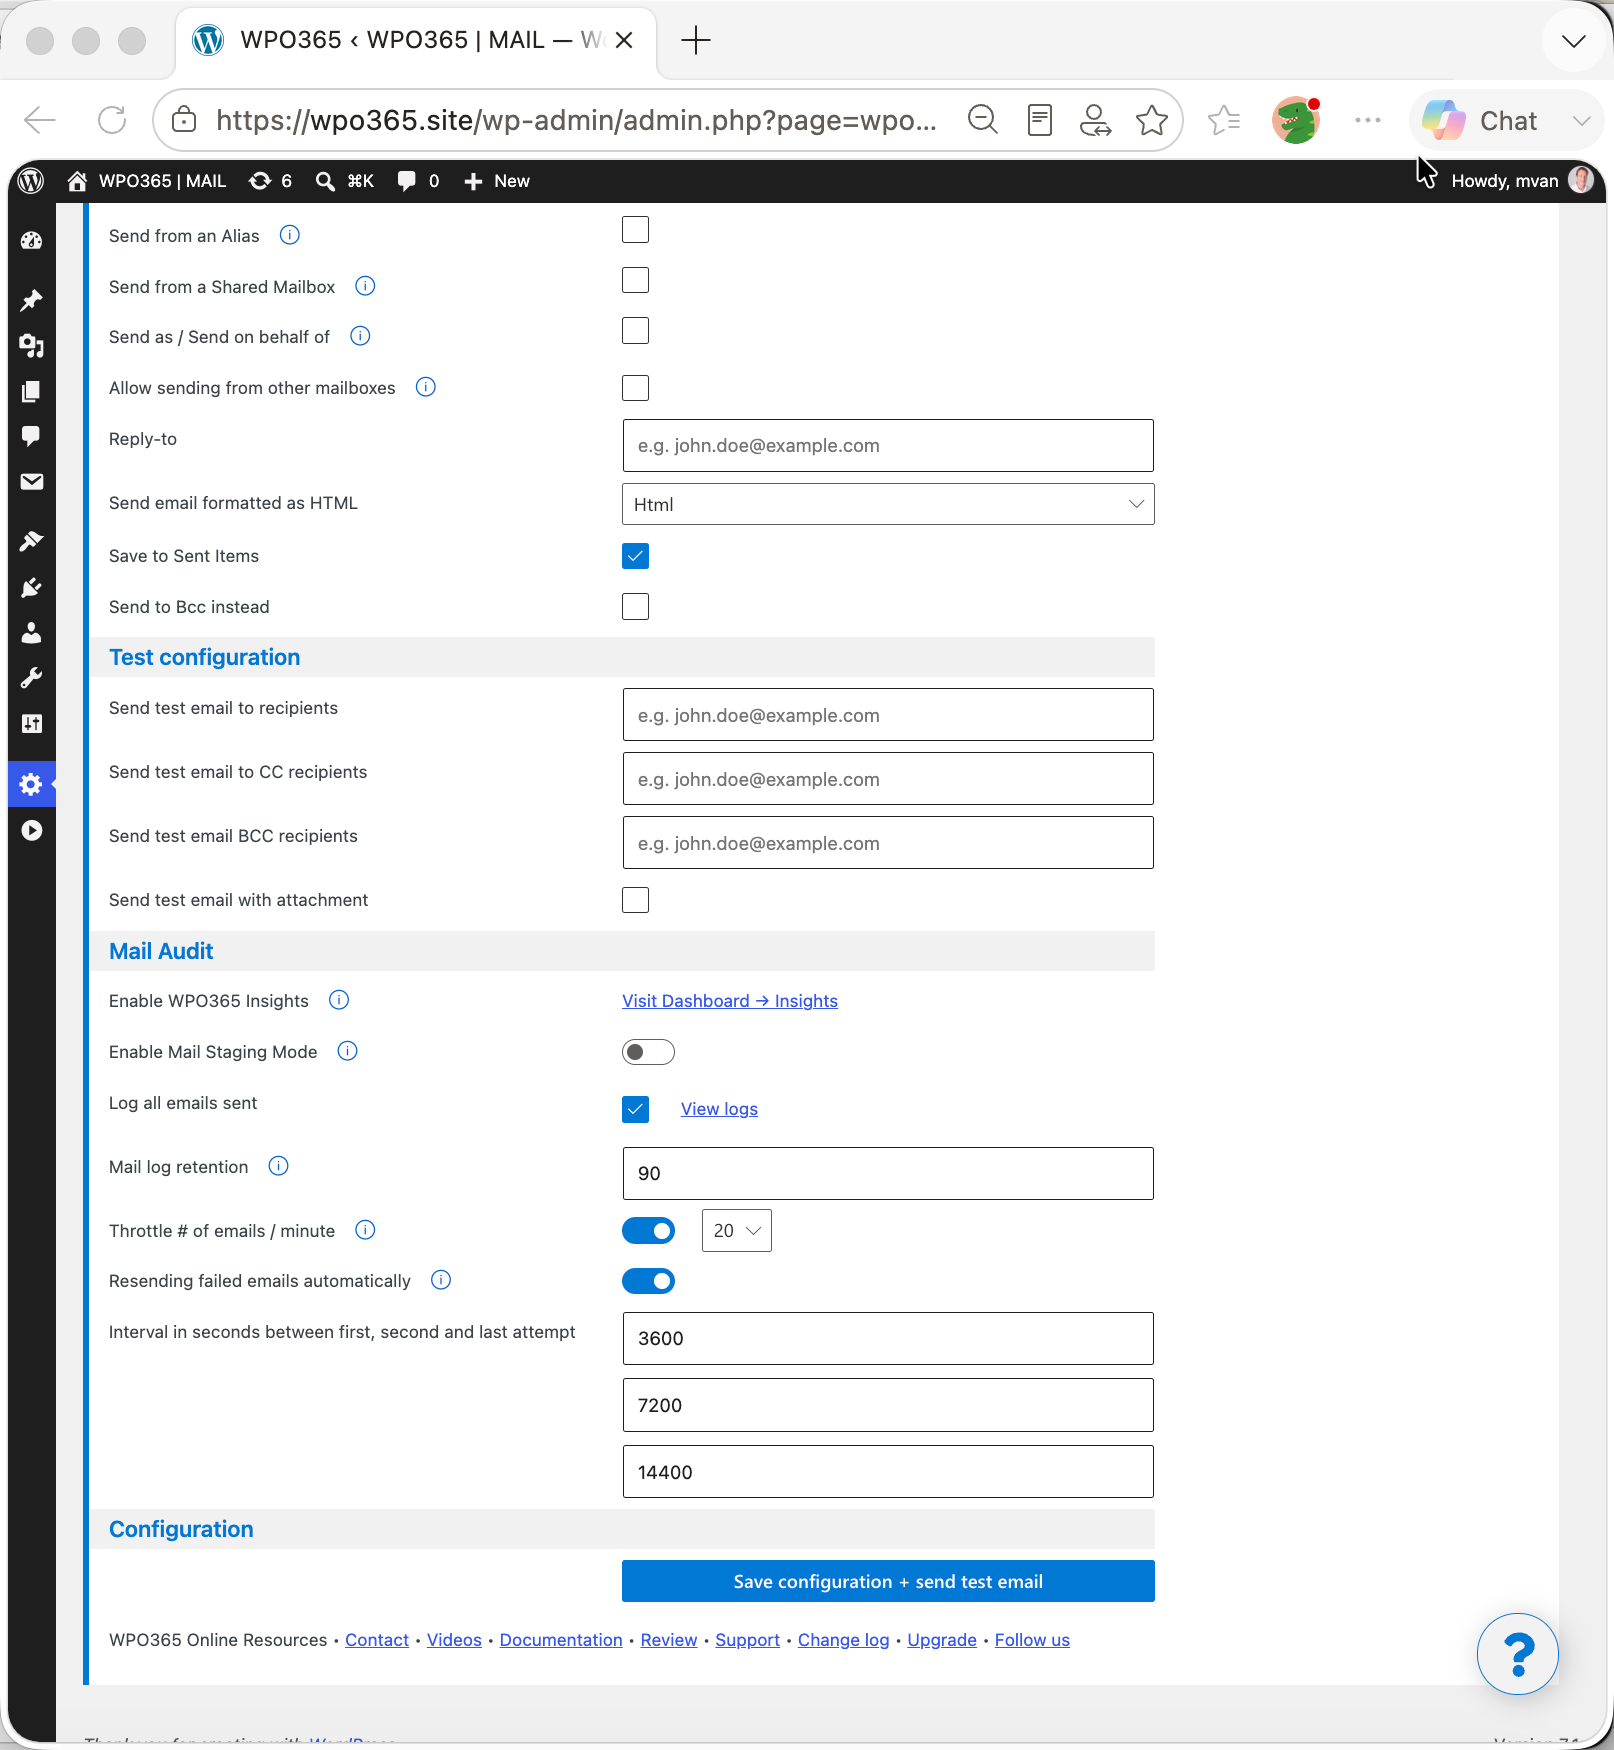The image size is (1614, 1750).
Task: Open the Howdy, mvan account menu
Action: (x=1522, y=181)
